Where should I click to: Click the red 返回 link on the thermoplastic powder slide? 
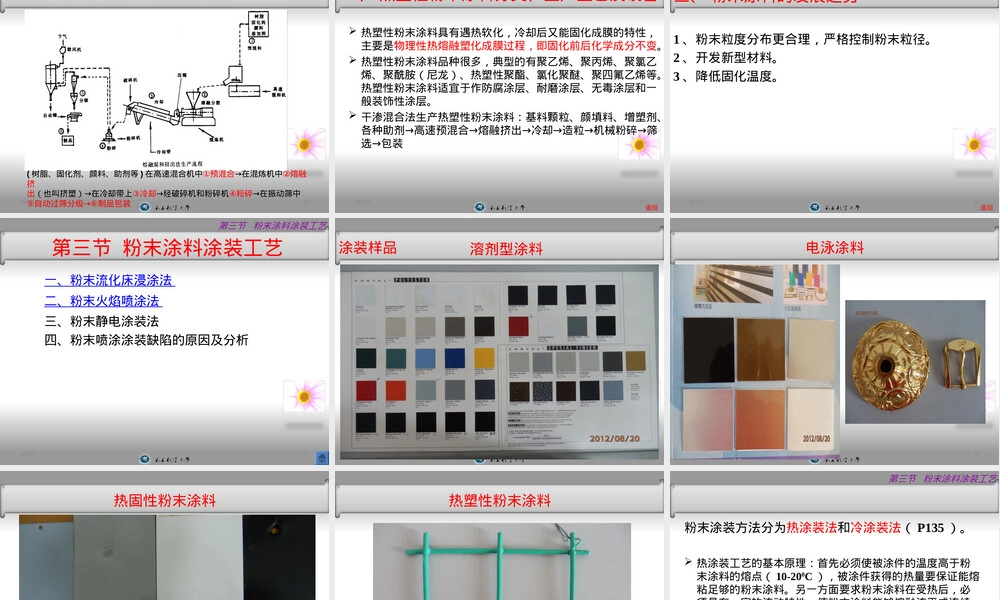(x=651, y=207)
